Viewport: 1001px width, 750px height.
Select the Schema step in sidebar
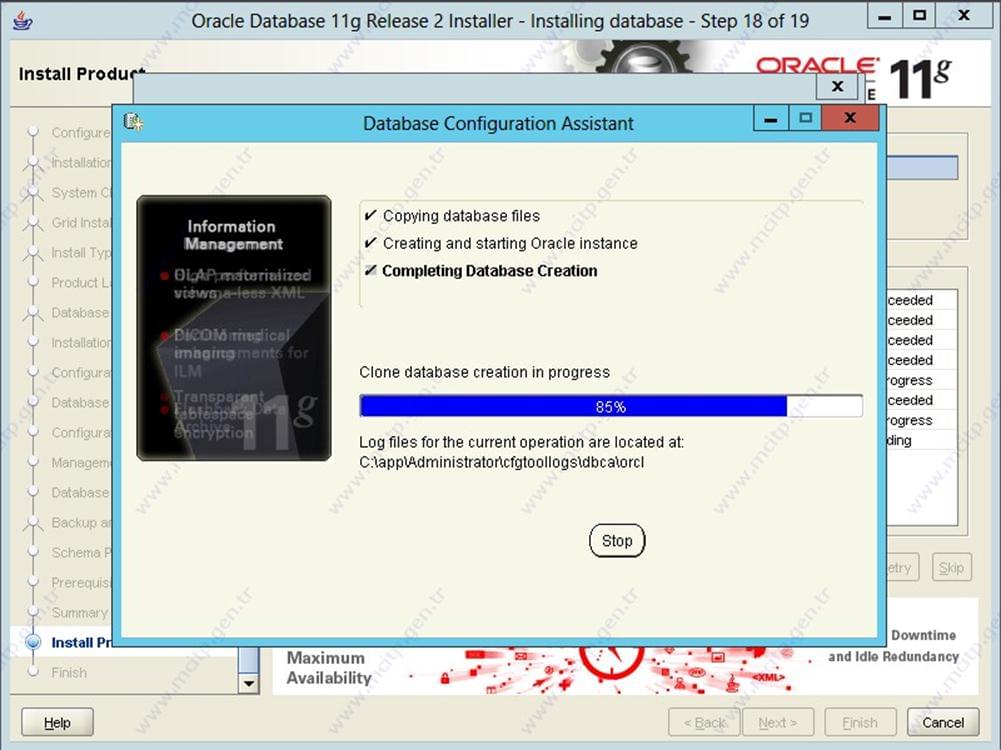tap(81, 553)
